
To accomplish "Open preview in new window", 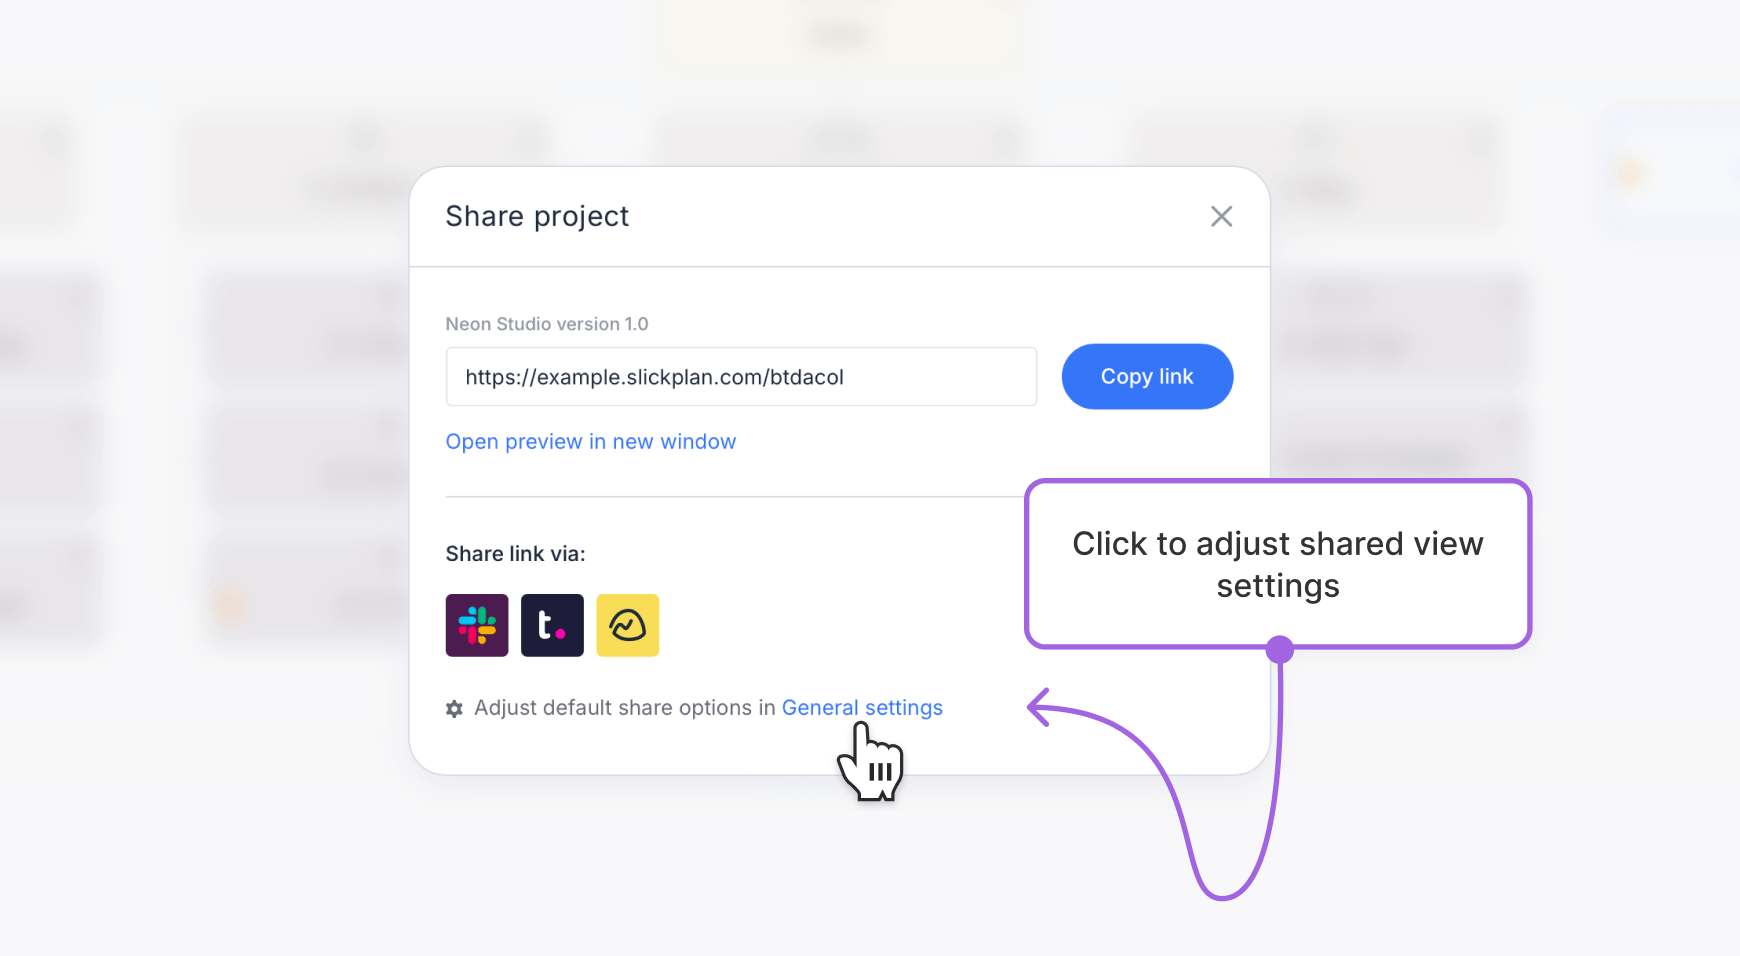I will click(591, 441).
